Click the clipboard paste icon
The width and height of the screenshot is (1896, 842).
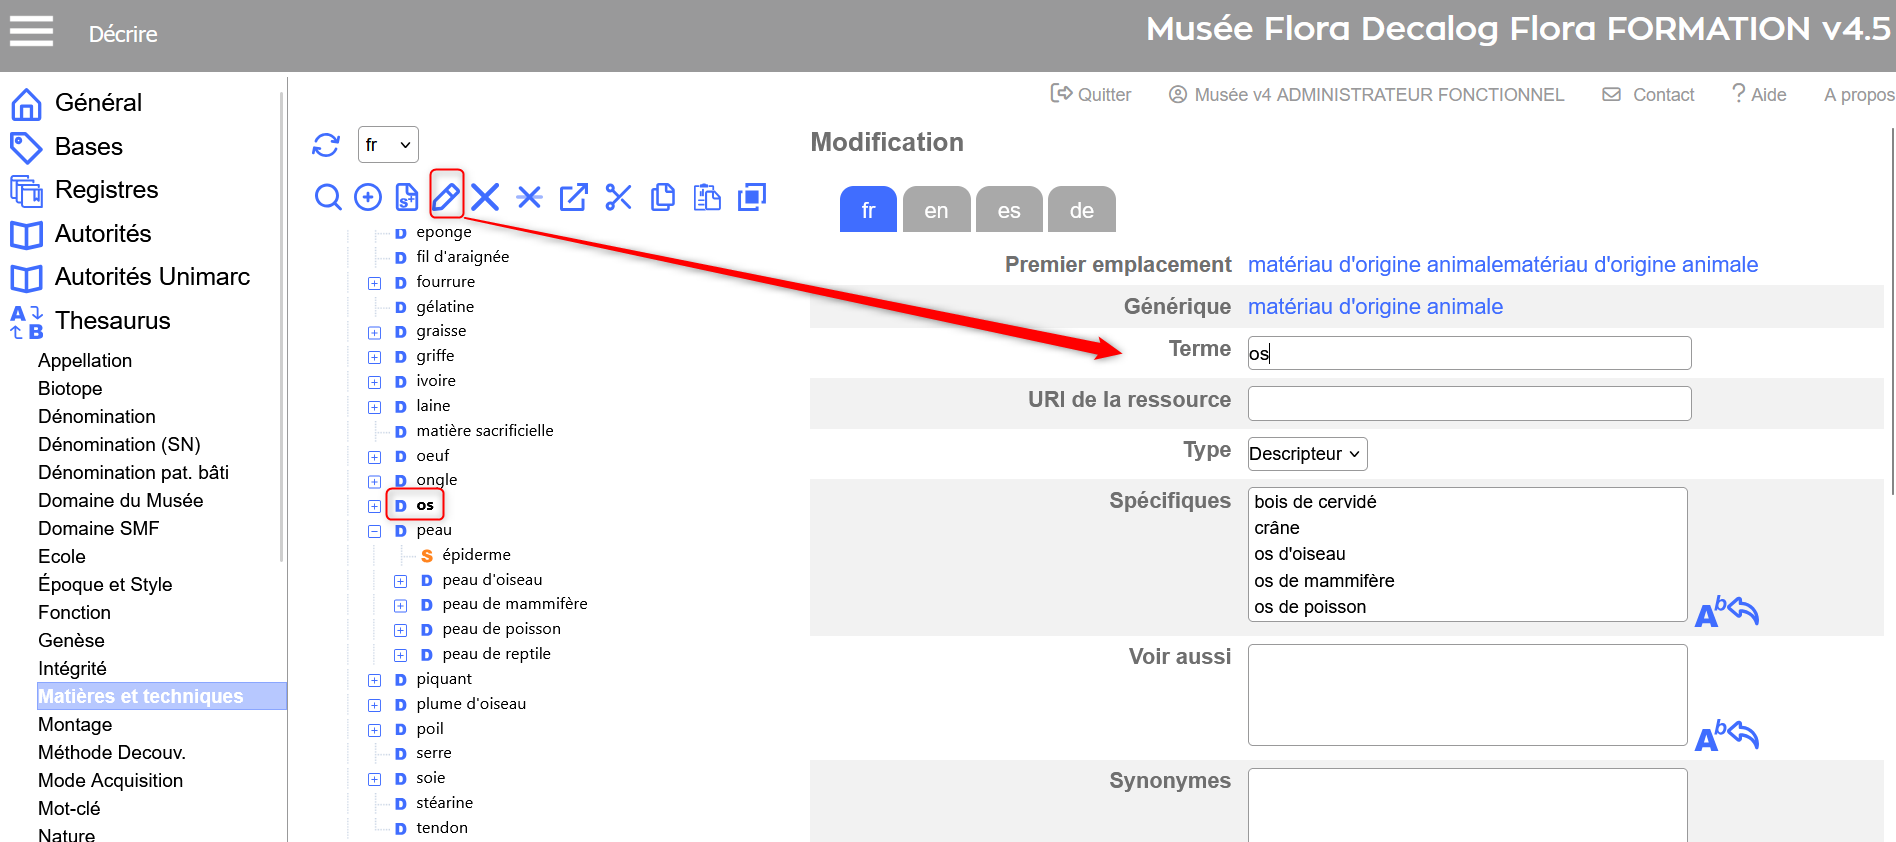pyautogui.click(x=707, y=197)
